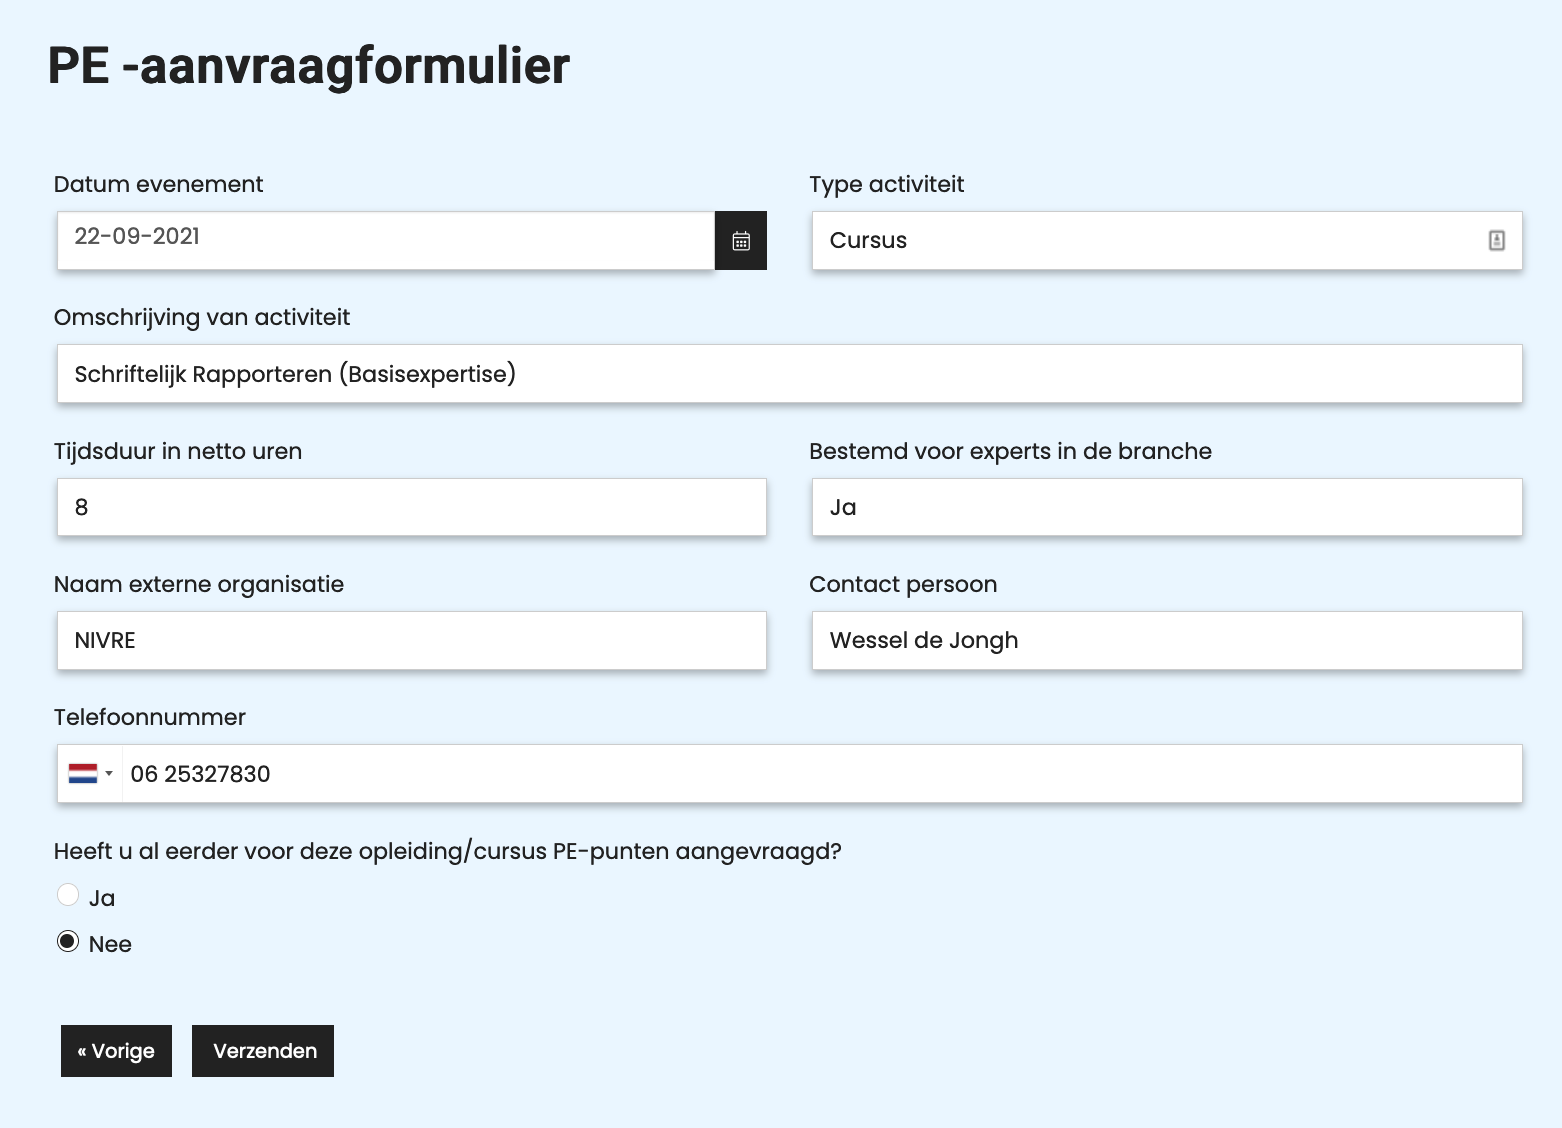
Task: Click the value 22-09-2021 in the date field
Action: (x=137, y=237)
